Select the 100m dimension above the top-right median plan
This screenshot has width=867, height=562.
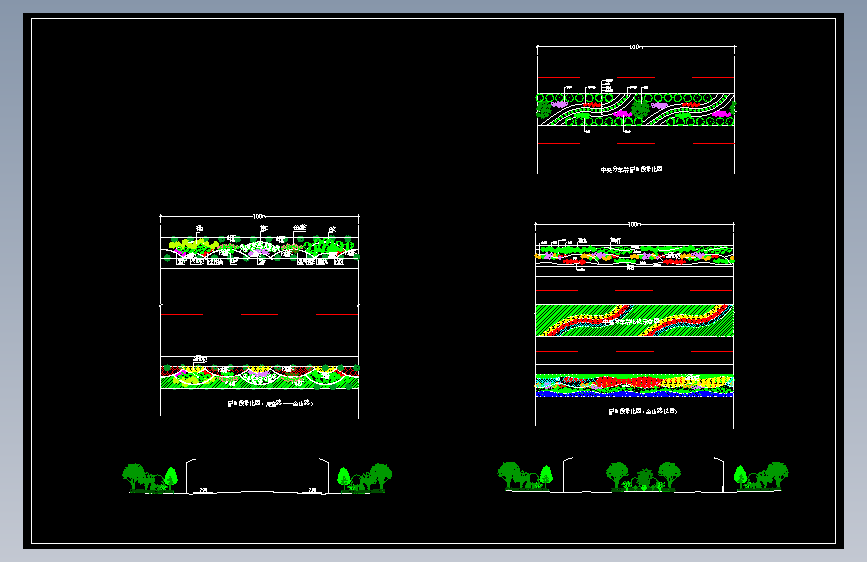635,47
